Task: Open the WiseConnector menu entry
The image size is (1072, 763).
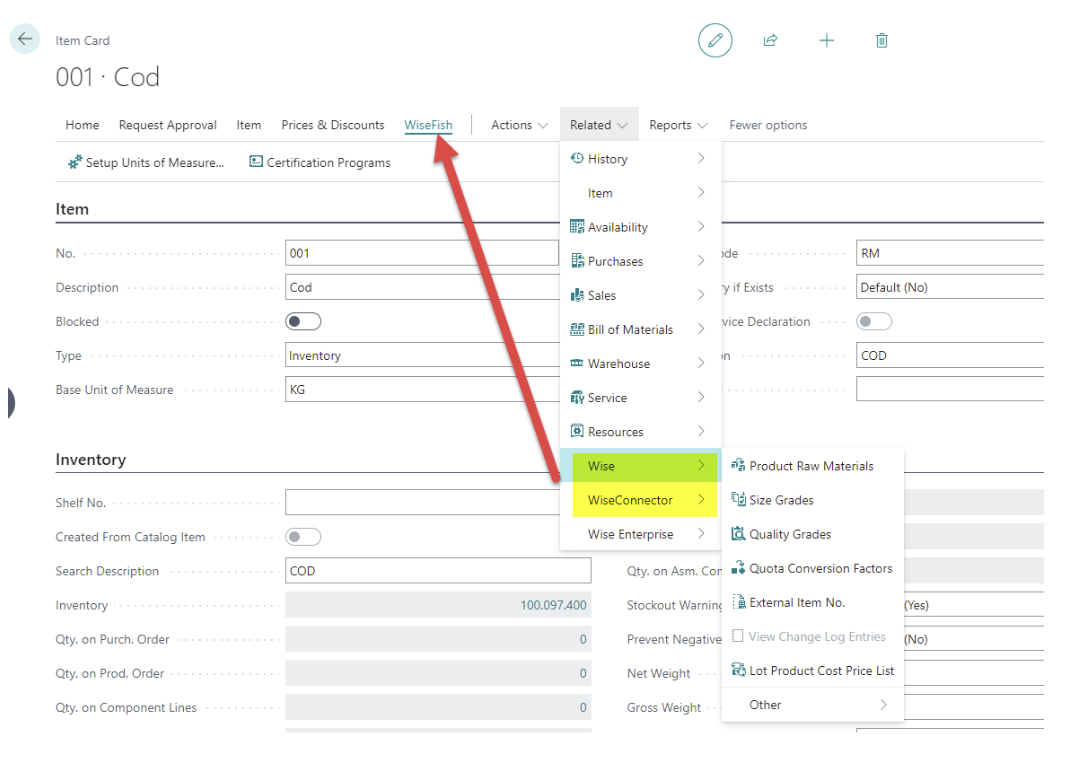Action: pos(640,500)
